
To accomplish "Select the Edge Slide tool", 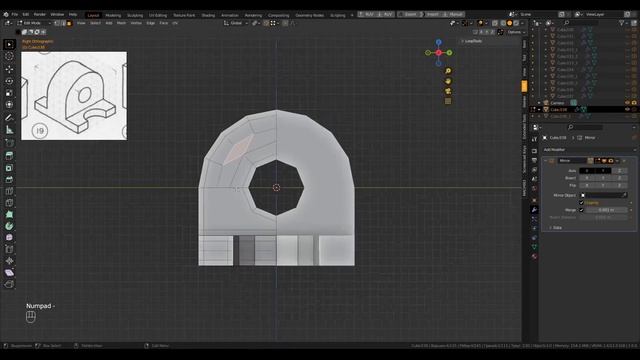I will (9, 249).
